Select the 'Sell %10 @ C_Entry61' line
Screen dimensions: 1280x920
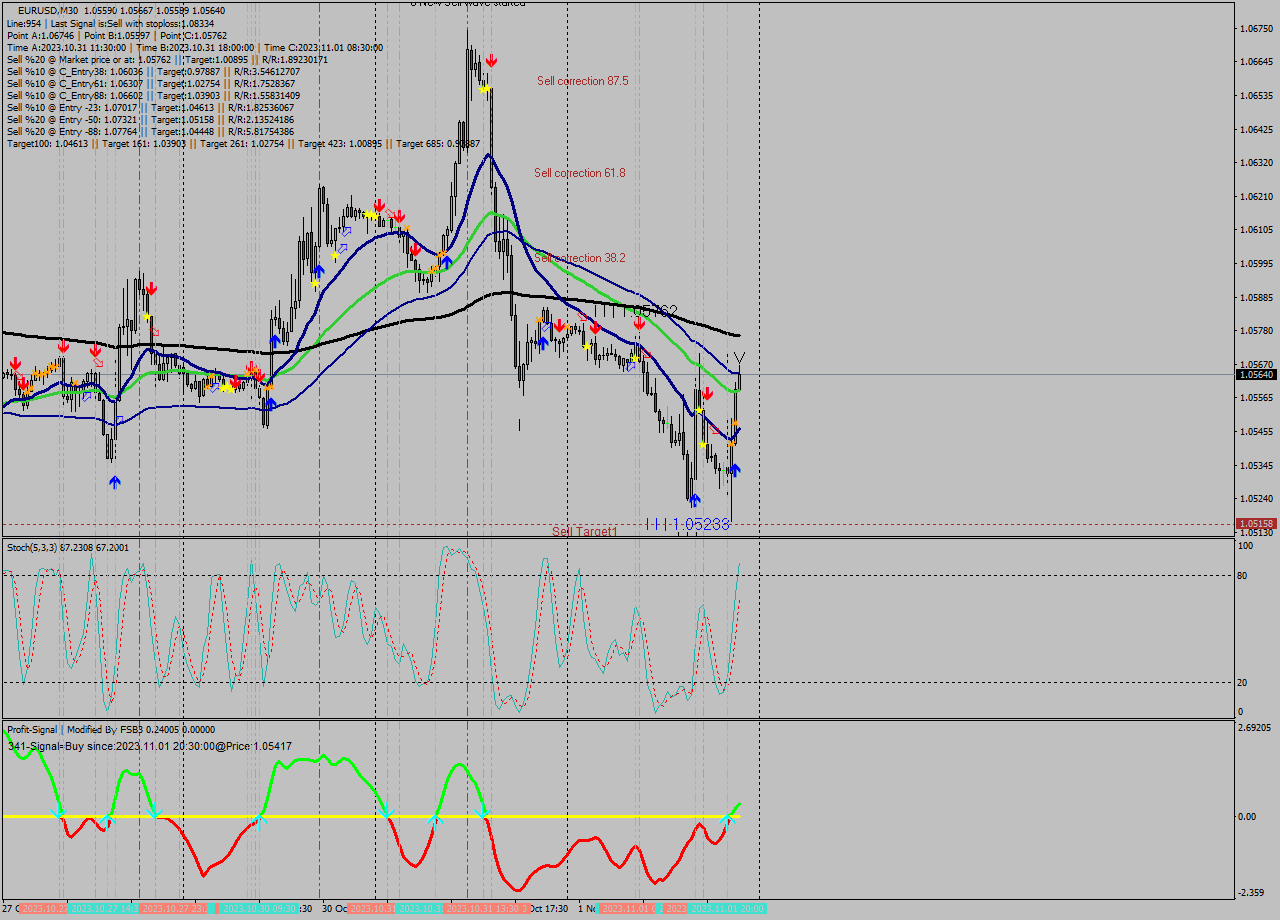pyautogui.click(x=151, y=83)
